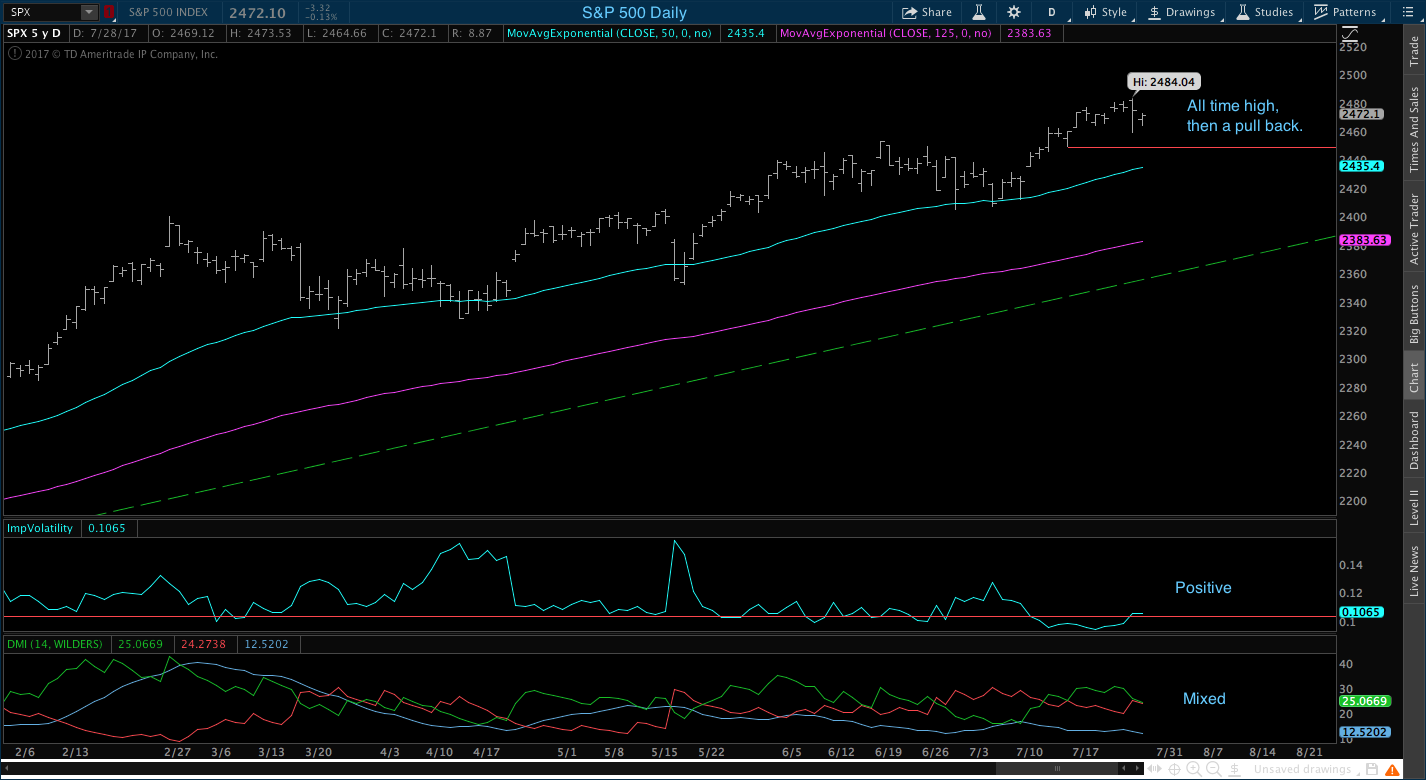Click the 2472.1 current price axis label
The width and height of the screenshot is (1426, 780).
(x=1361, y=115)
